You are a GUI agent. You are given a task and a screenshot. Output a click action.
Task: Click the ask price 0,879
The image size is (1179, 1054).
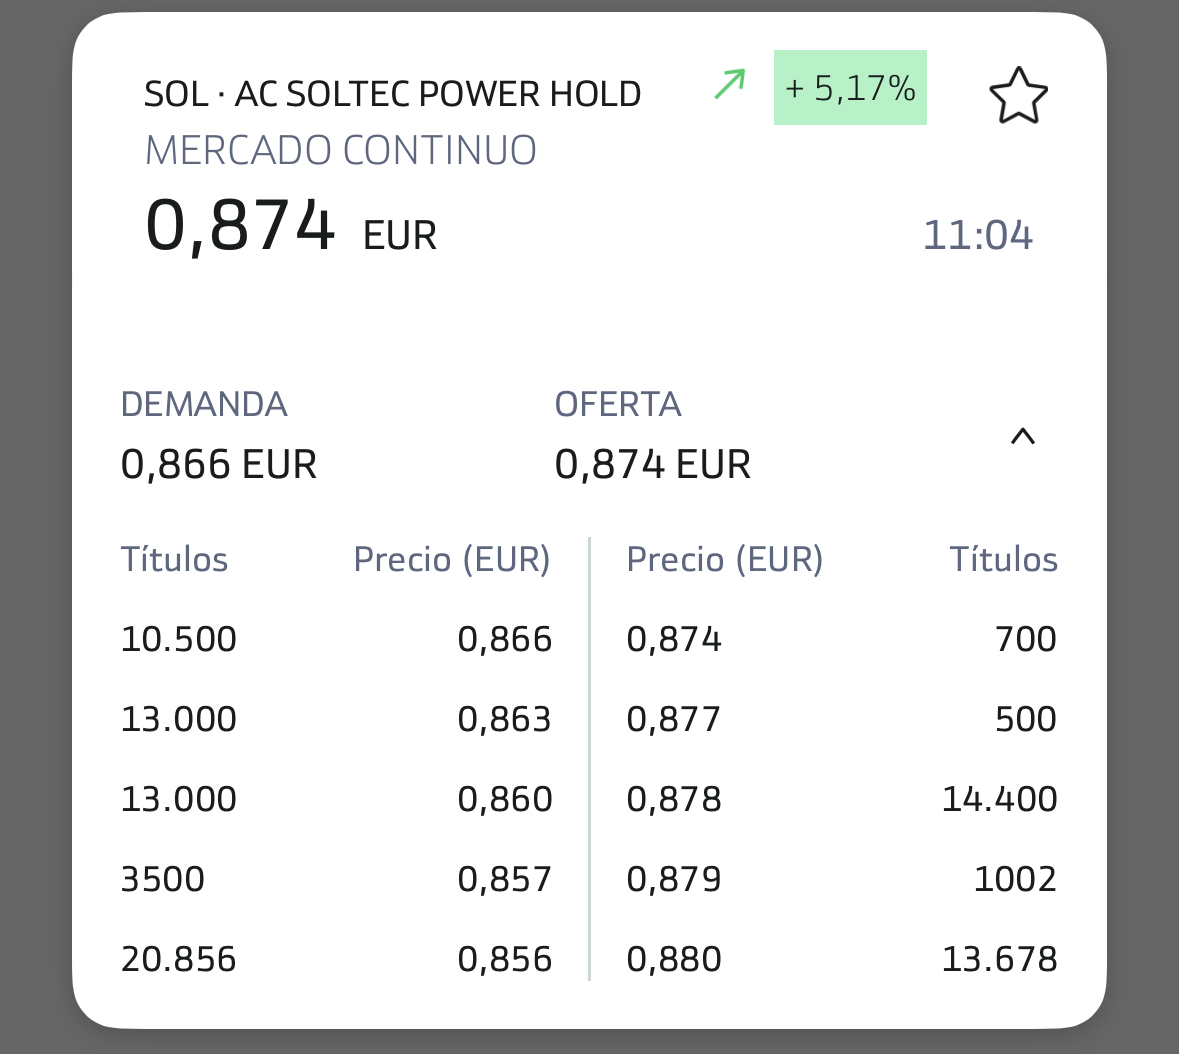tap(673, 880)
